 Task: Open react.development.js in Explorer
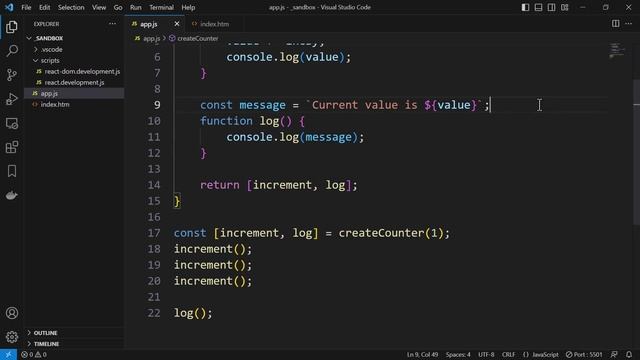(x=74, y=82)
